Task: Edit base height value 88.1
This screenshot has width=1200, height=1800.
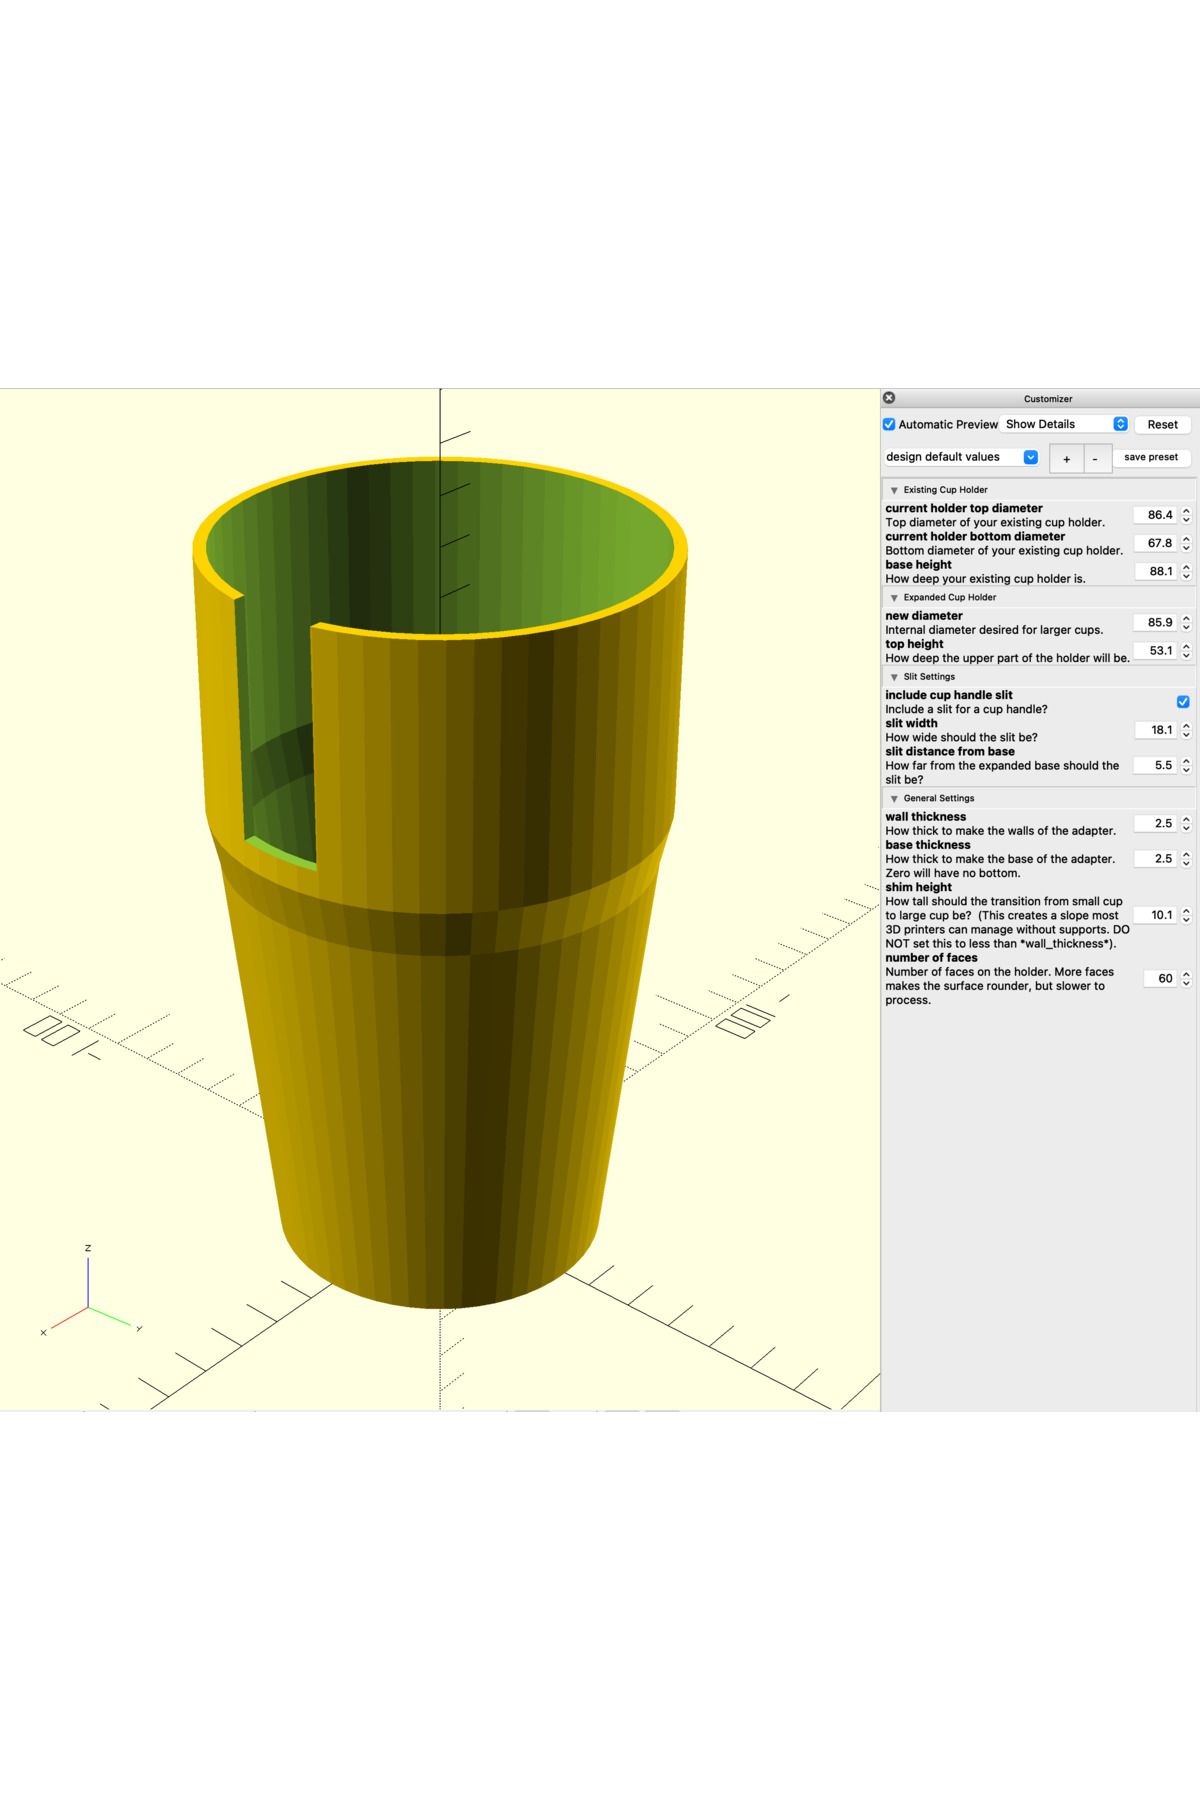Action: click(x=1156, y=571)
